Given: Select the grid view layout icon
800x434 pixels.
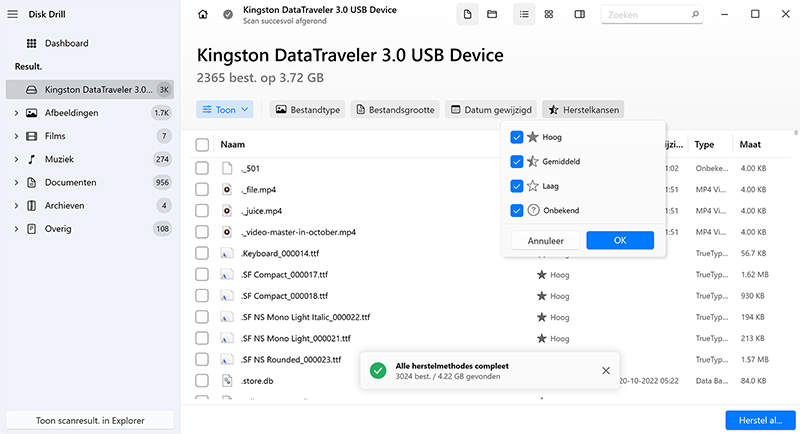Looking at the screenshot, I should 549,15.
